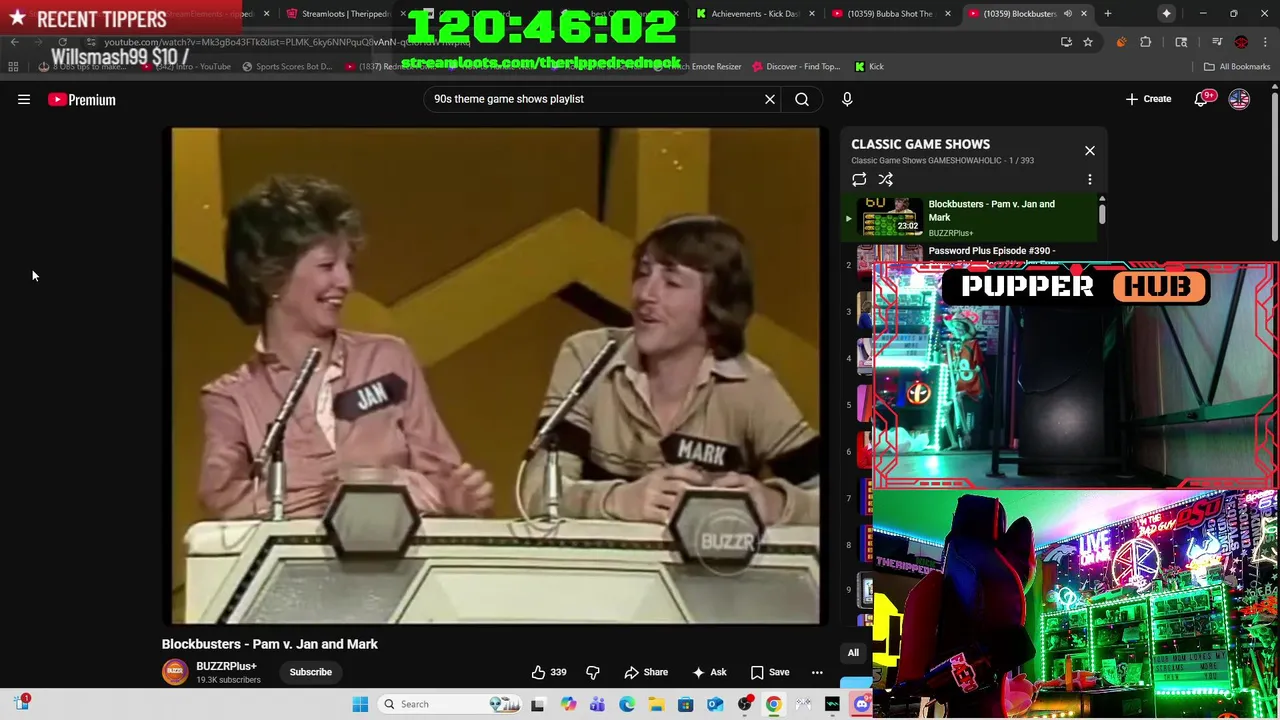Open the YouTube notifications bell
The image size is (1280, 720).
click(x=1201, y=99)
